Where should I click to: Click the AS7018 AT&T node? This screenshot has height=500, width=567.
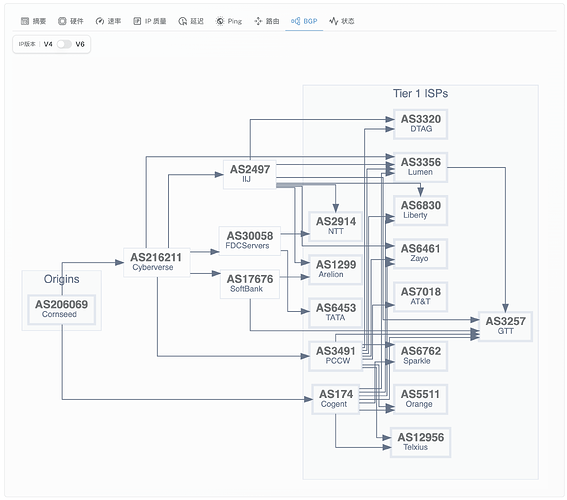point(421,296)
